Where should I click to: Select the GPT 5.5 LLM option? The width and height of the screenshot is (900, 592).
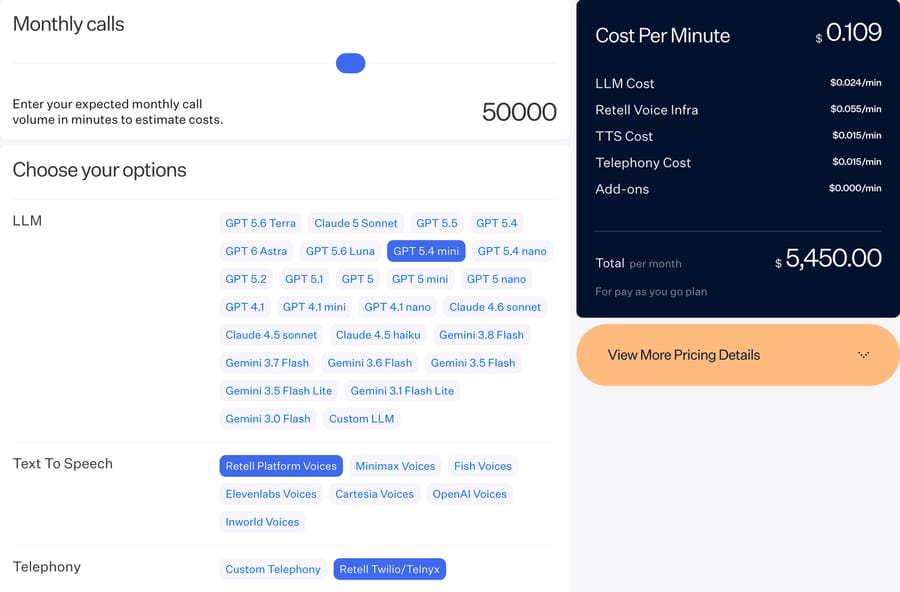coord(437,223)
